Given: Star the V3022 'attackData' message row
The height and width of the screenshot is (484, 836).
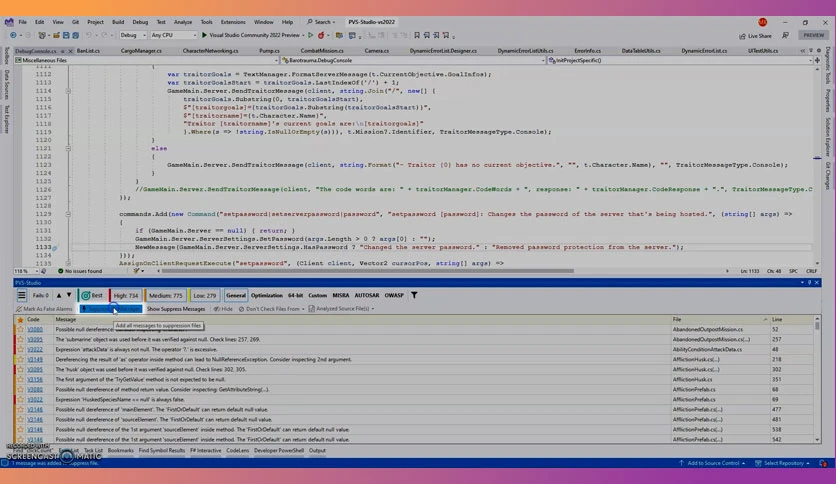Looking at the screenshot, I should coord(20,350).
